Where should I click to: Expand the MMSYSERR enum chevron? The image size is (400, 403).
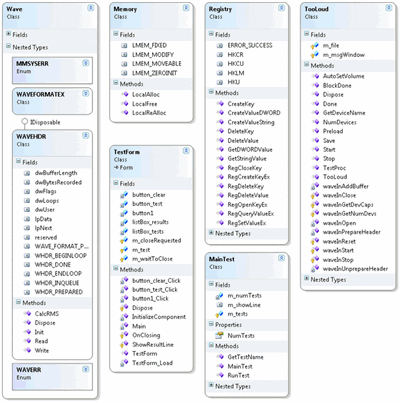point(86,63)
